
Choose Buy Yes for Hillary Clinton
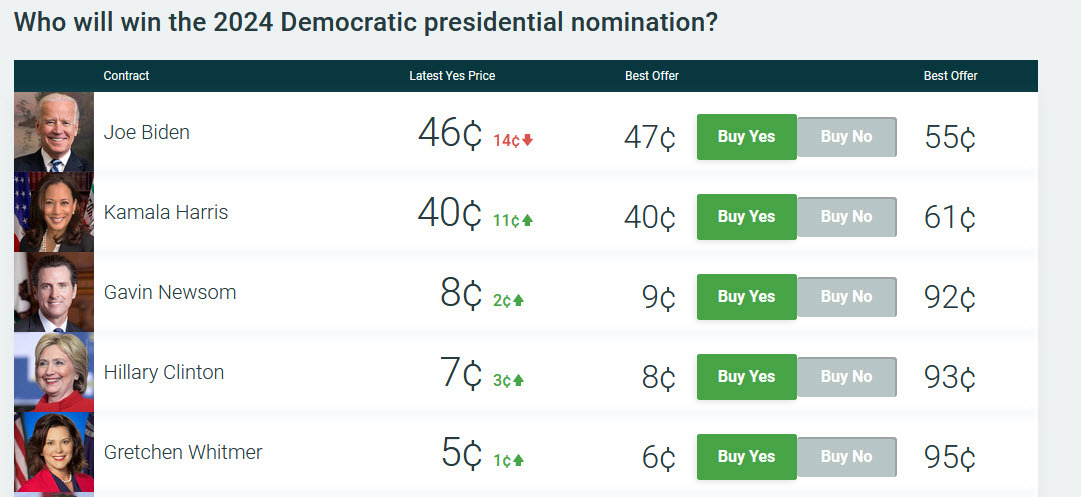[x=746, y=377]
